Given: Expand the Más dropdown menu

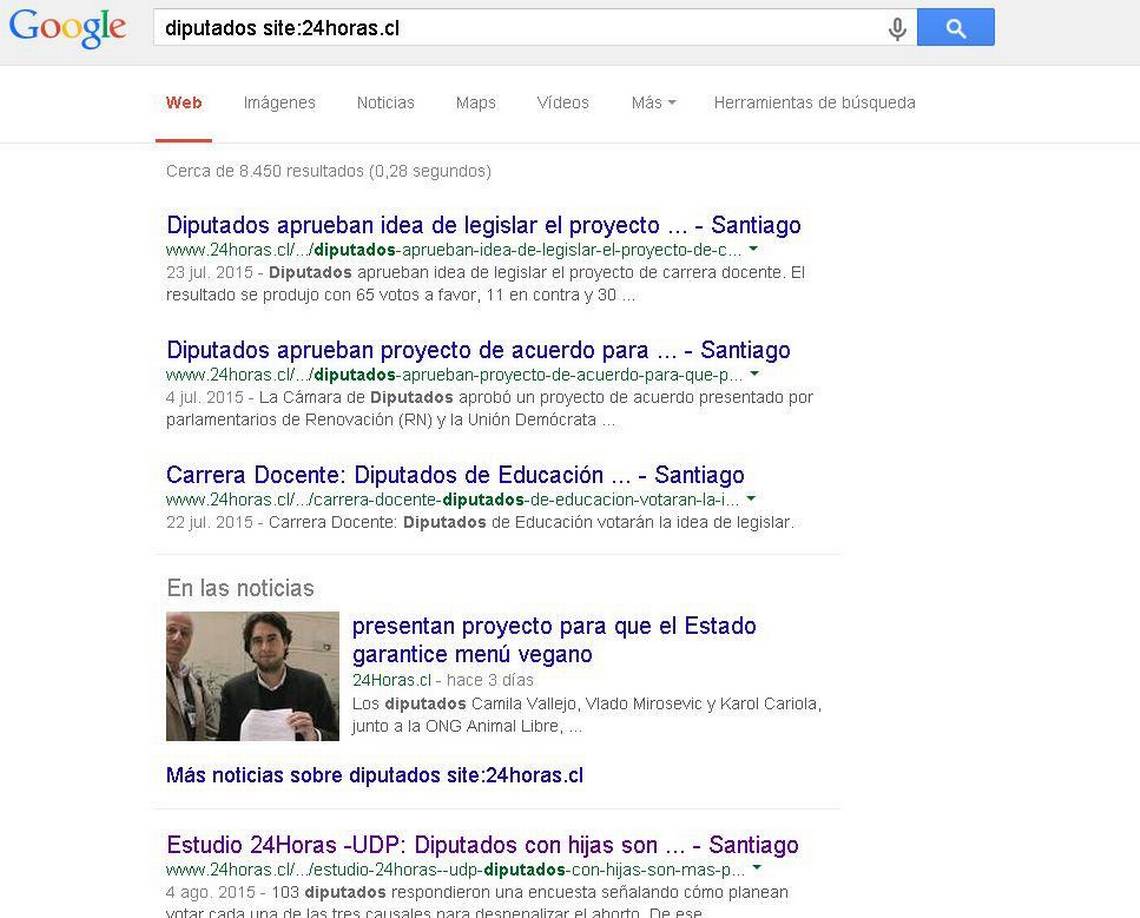Looking at the screenshot, I should coord(654,102).
